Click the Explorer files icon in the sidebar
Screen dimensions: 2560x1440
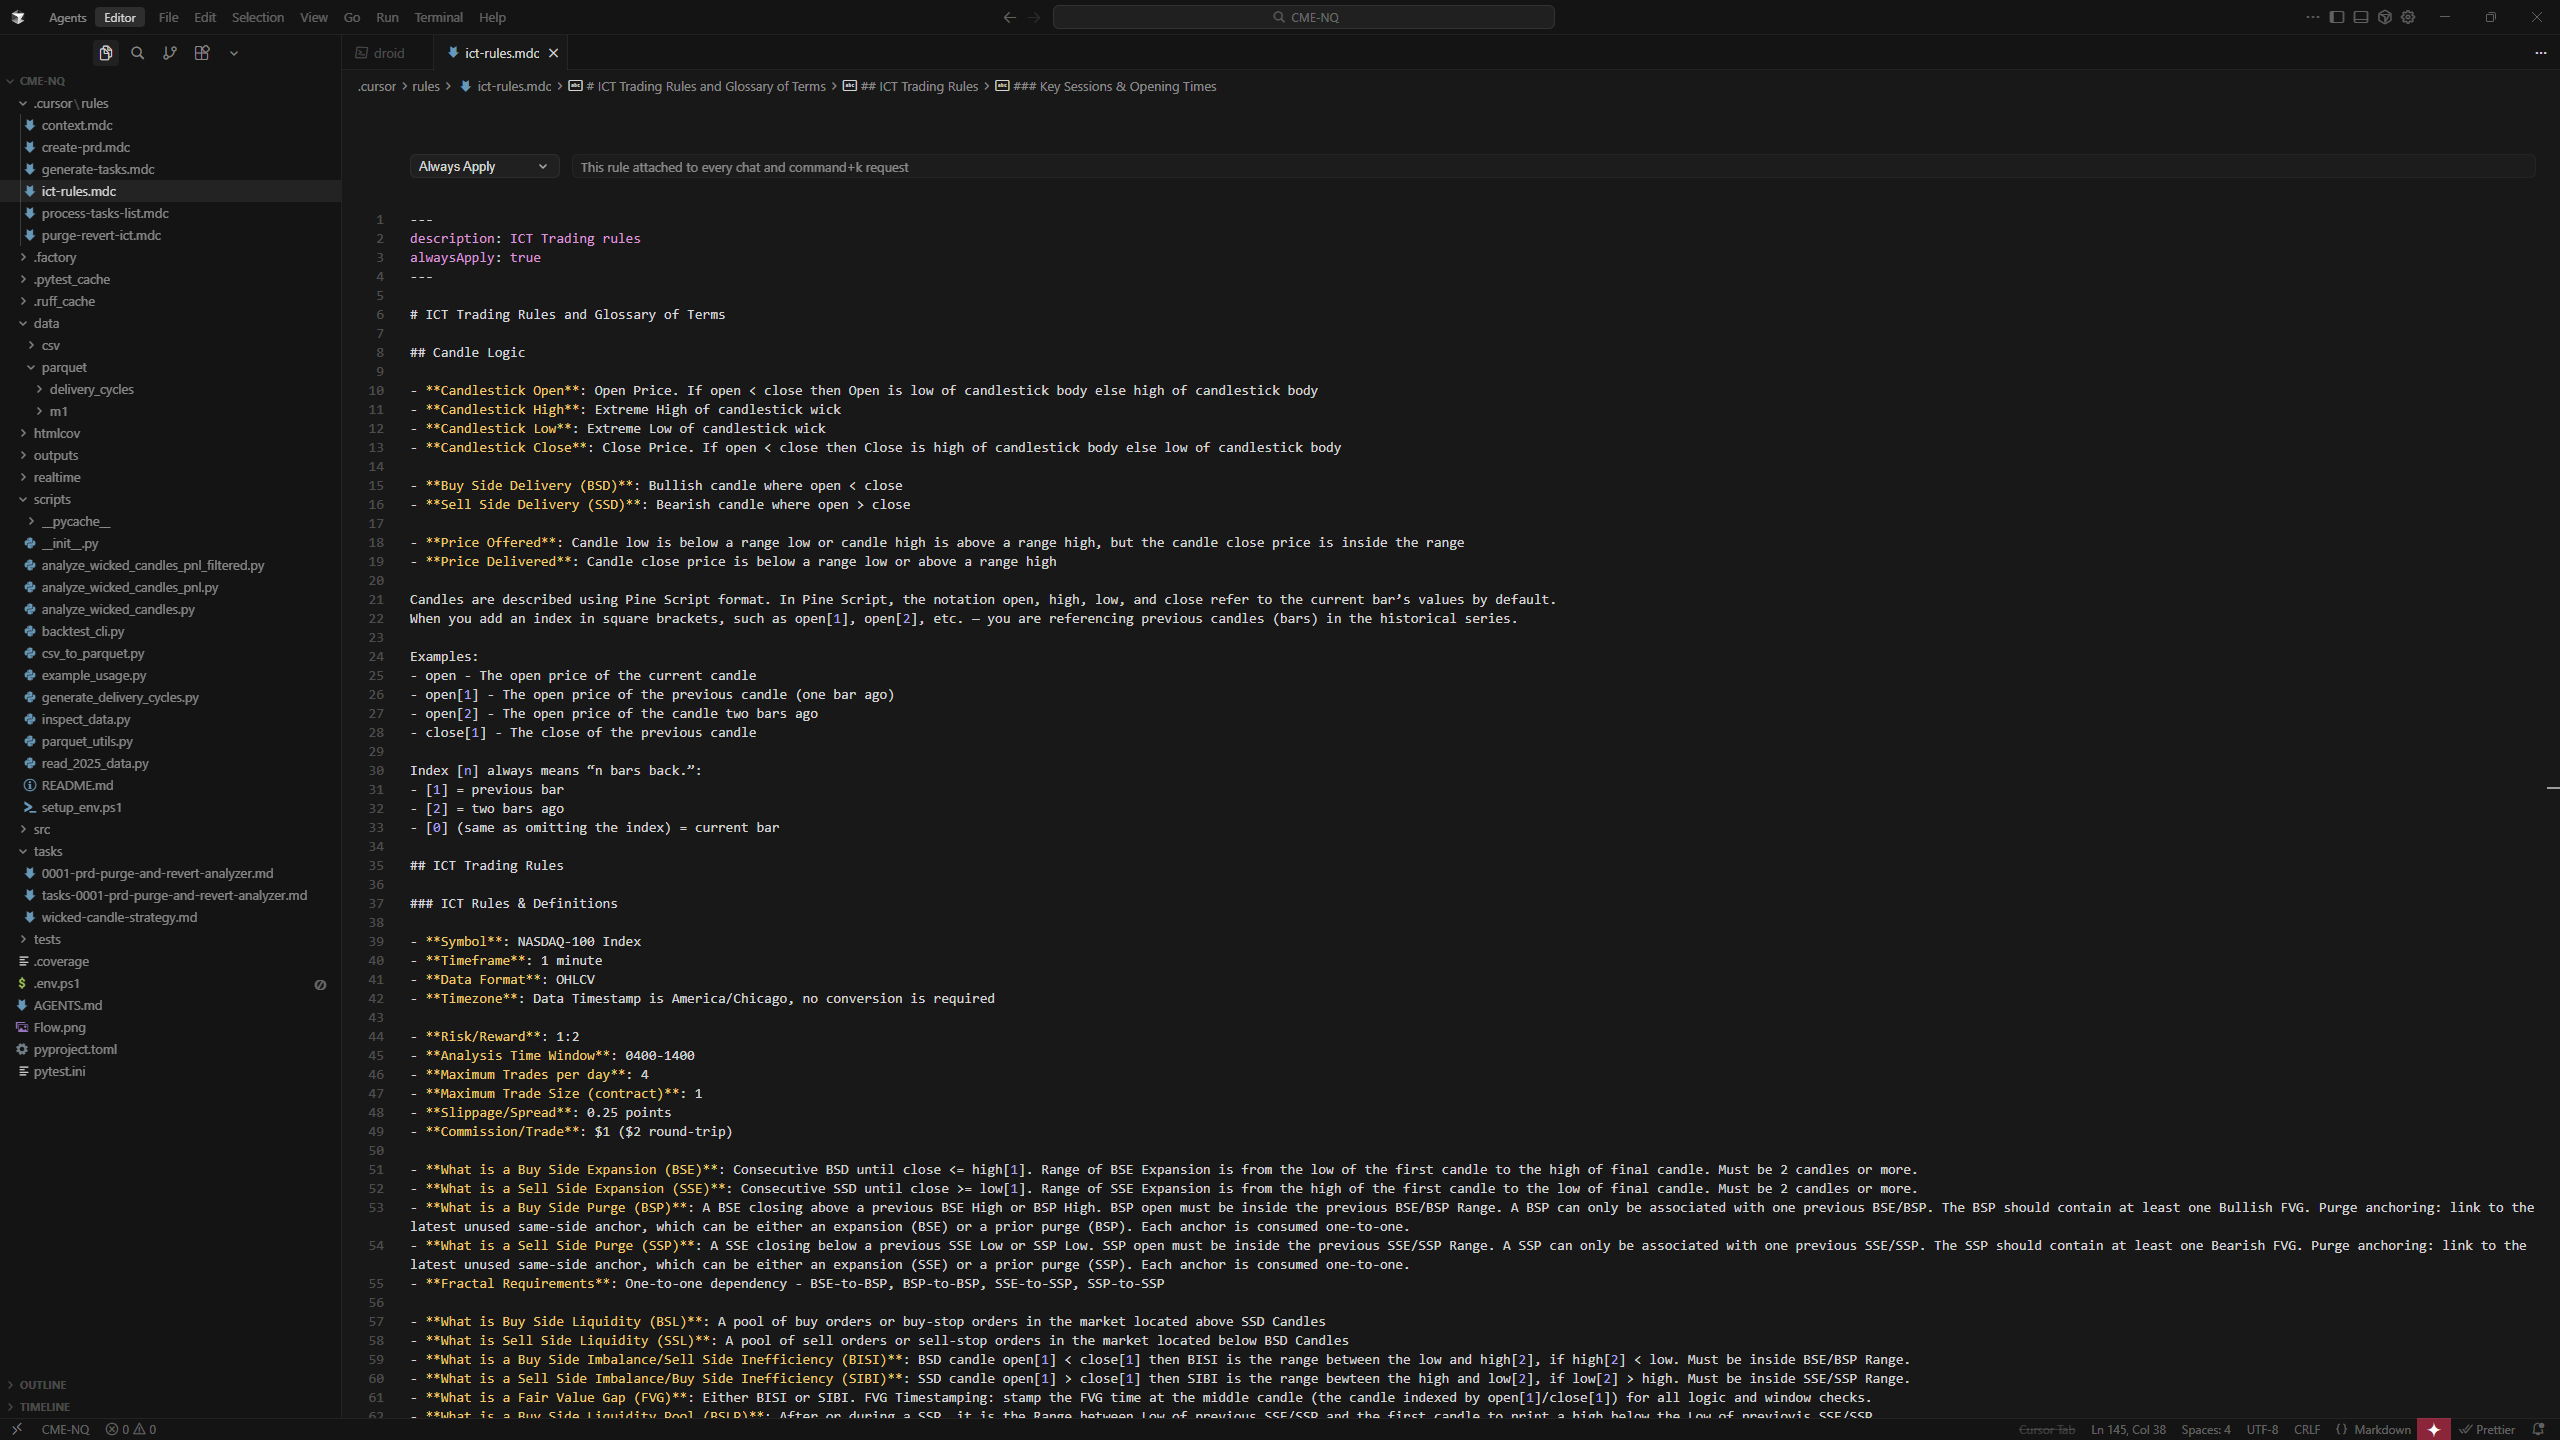106,53
